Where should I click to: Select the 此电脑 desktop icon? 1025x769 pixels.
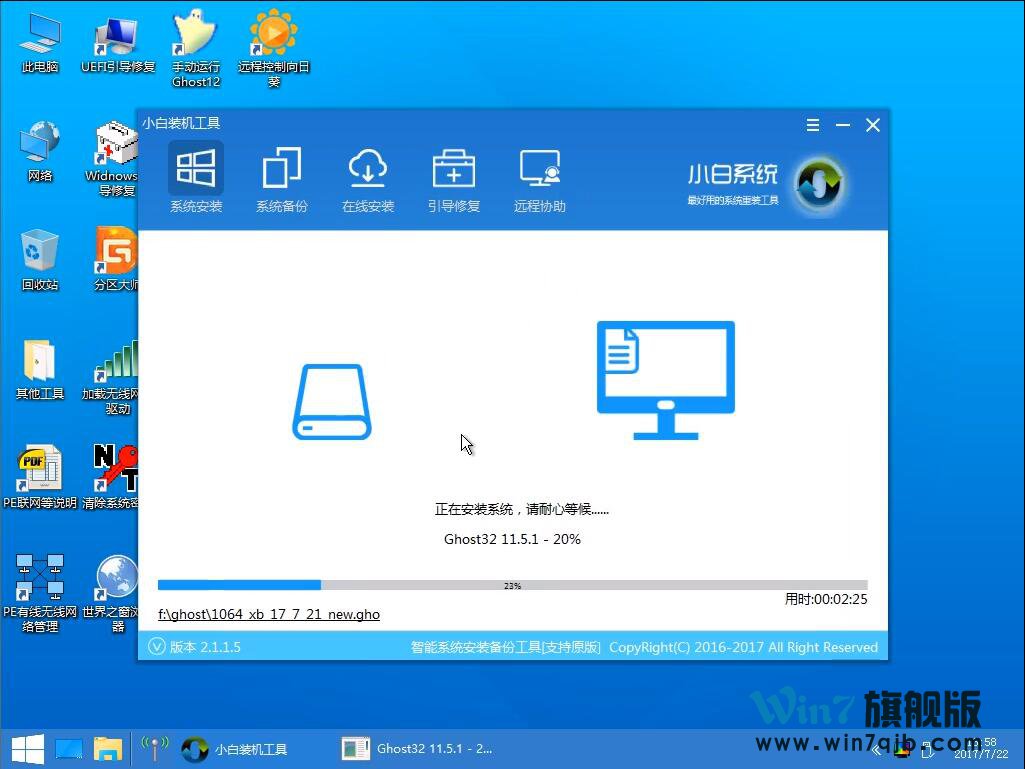pos(40,44)
